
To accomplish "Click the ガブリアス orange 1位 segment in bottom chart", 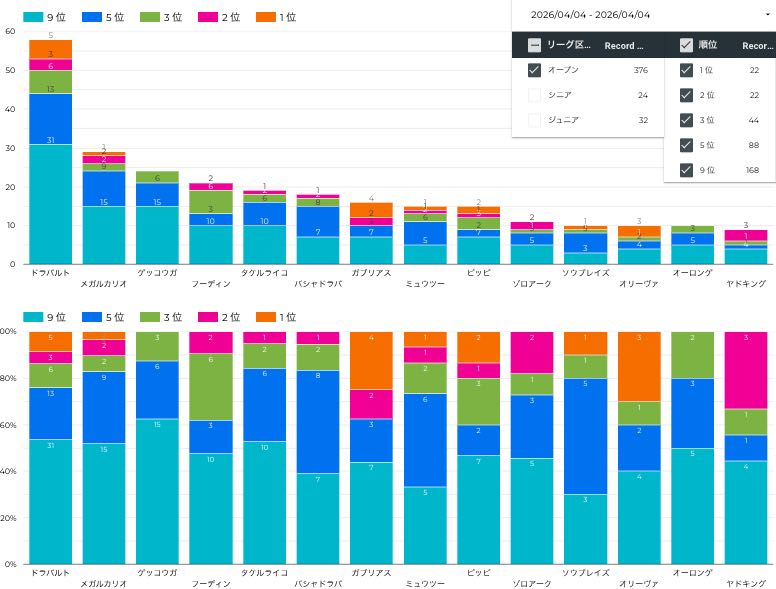I will click(371, 360).
